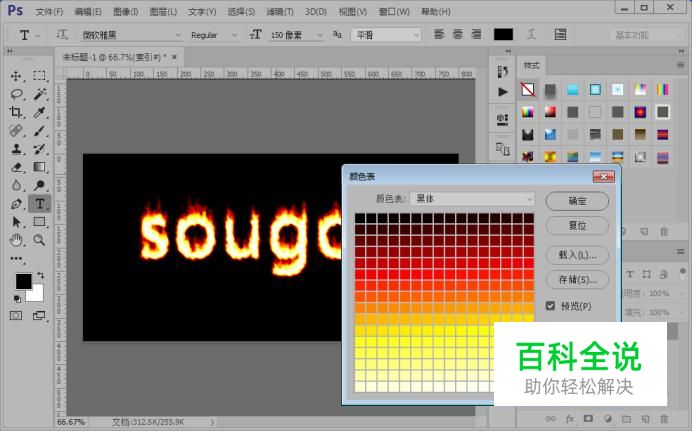692x431 pixels.
Task: Expand the toolbox panel chevrons
Action: (10, 52)
